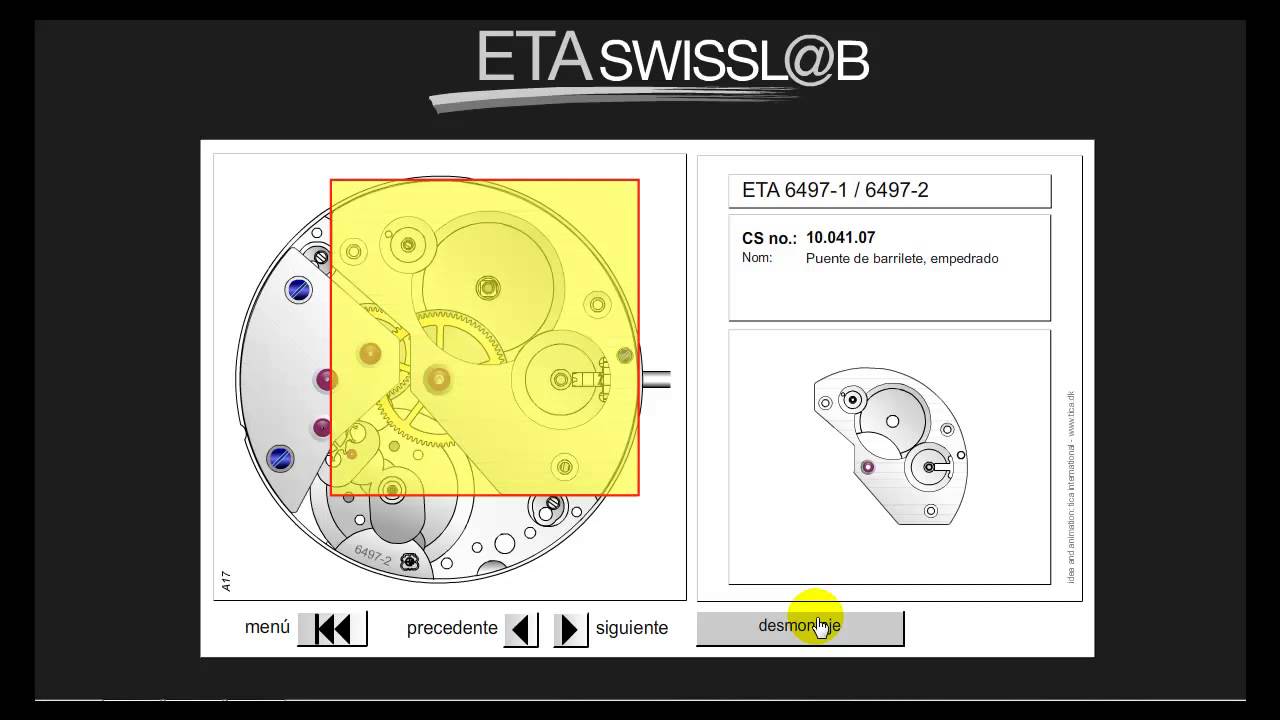Click the upper blue screw on balance cock
Image resolution: width=1280 pixels, height=720 pixels.
coord(298,290)
